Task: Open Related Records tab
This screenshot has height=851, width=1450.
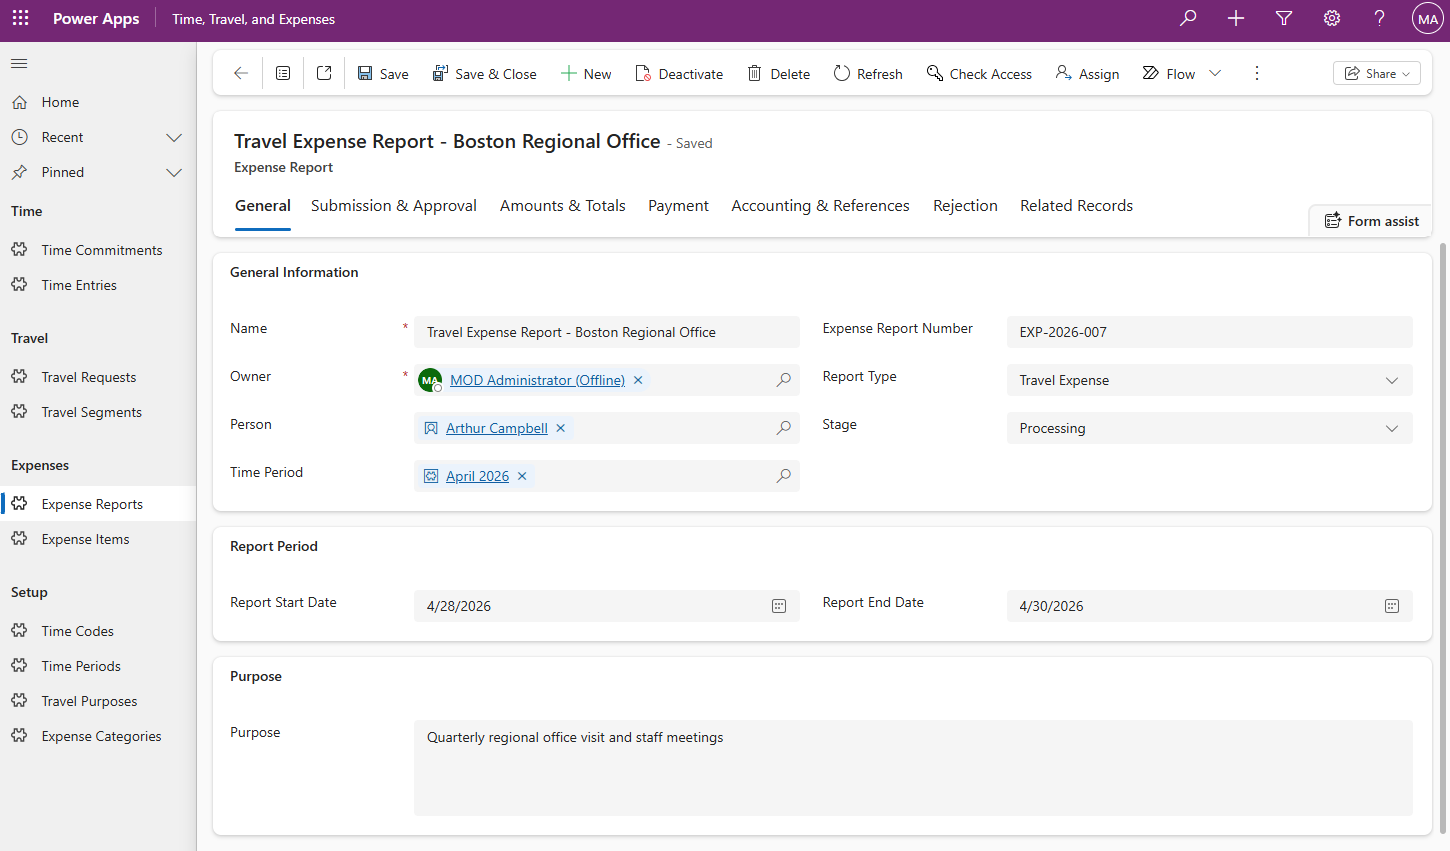Action: [1076, 206]
